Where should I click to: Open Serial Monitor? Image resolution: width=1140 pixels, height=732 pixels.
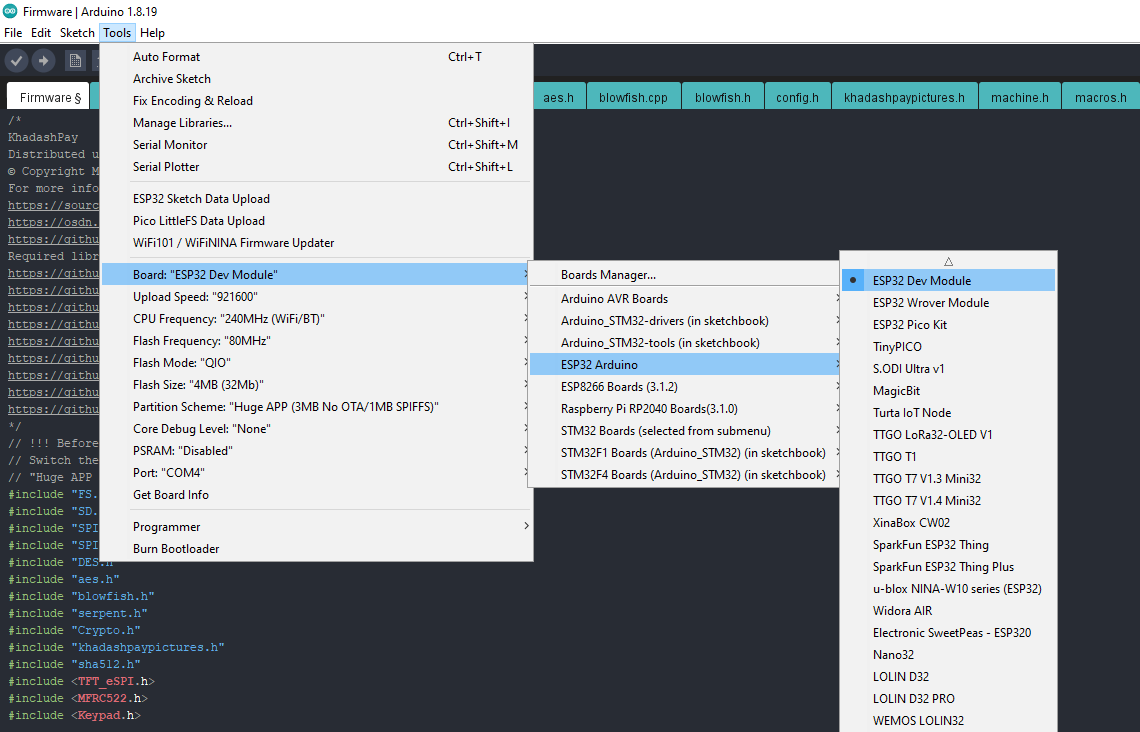click(x=317, y=145)
